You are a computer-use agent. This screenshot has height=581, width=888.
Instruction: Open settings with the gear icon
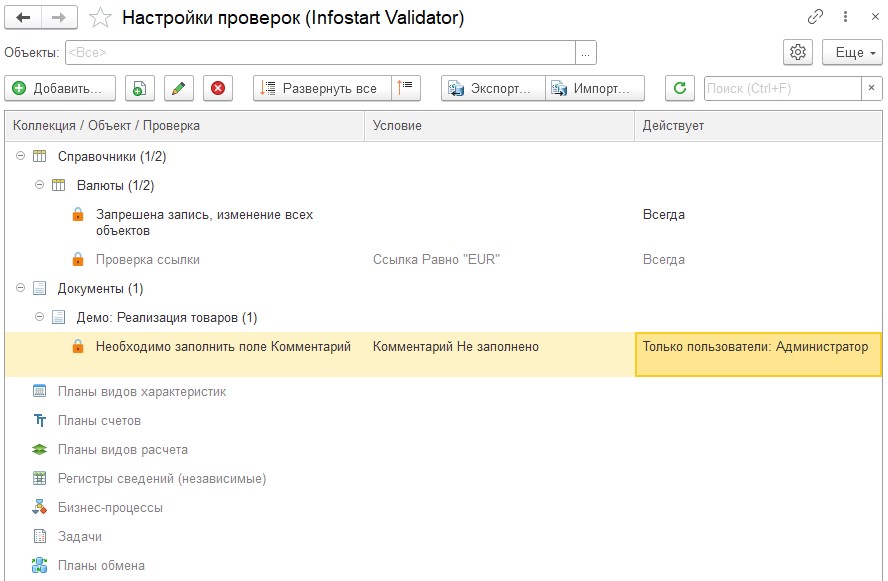[x=797, y=53]
